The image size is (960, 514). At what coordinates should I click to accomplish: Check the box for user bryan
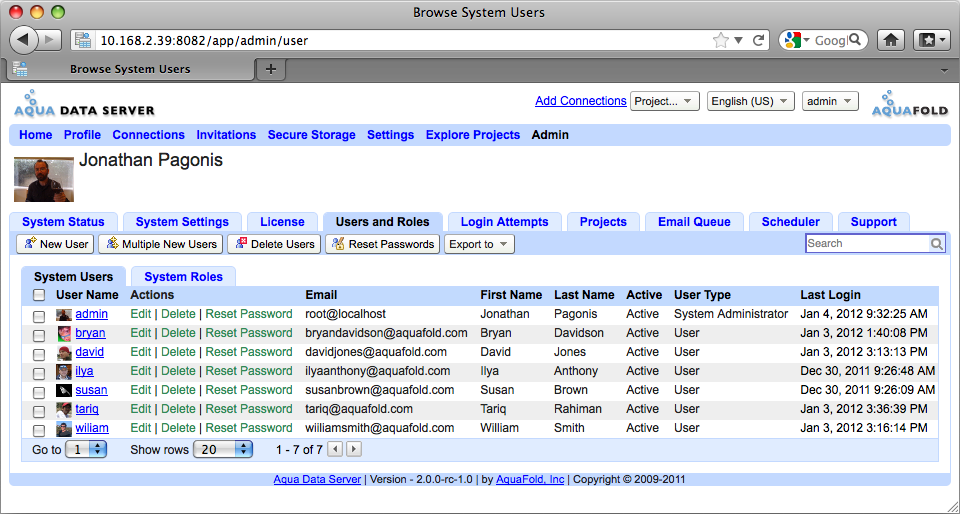click(x=39, y=333)
